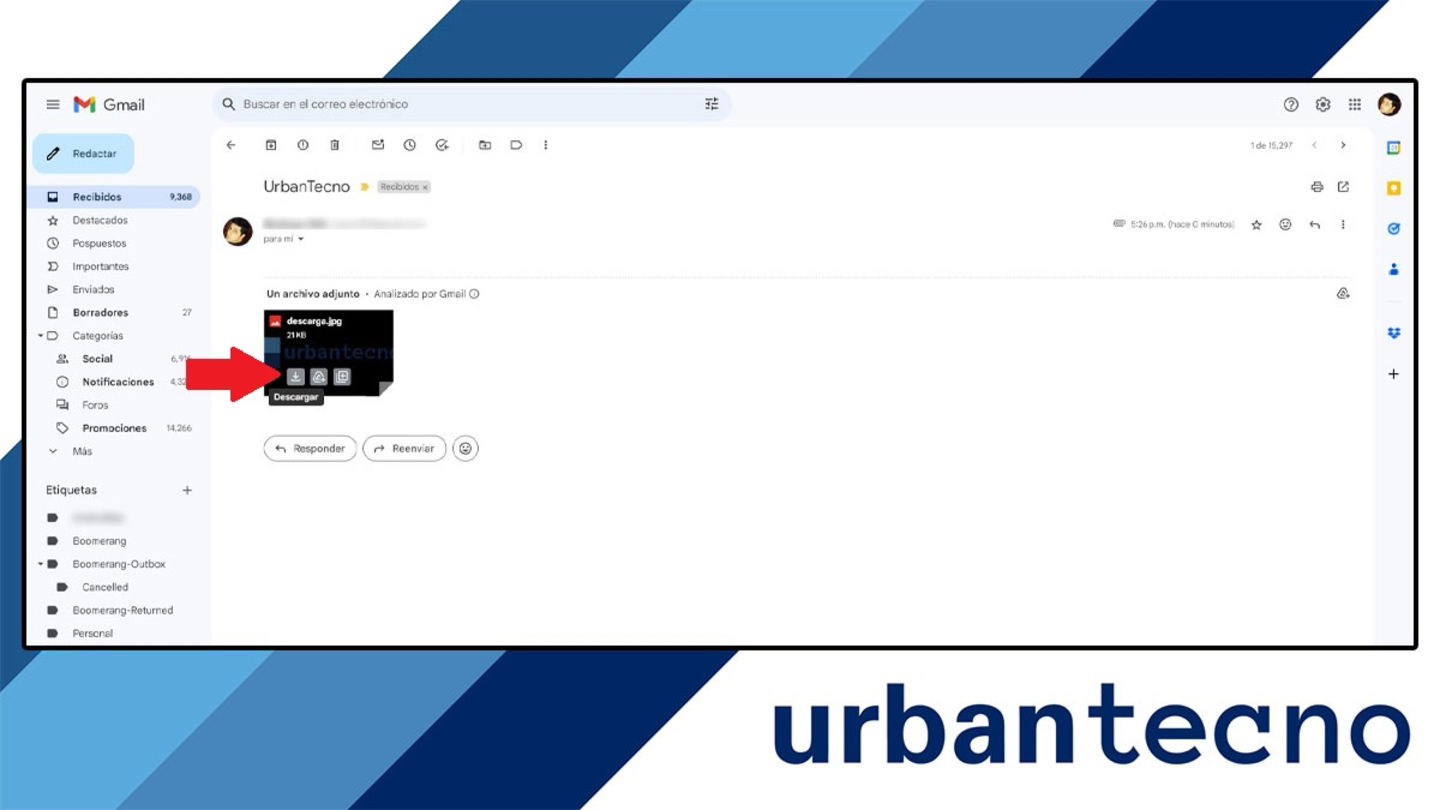This screenshot has height=810, width=1440.
Task: Open the toolbar's three-dot more menu
Action: coord(546,145)
